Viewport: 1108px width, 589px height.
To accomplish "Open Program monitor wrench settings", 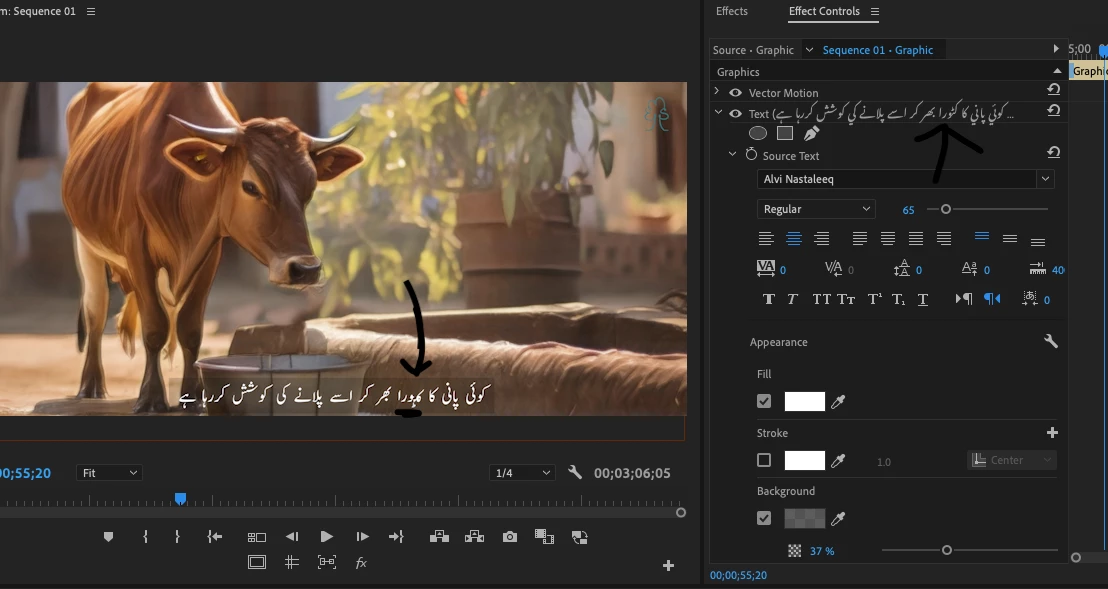I will click(x=575, y=472).
